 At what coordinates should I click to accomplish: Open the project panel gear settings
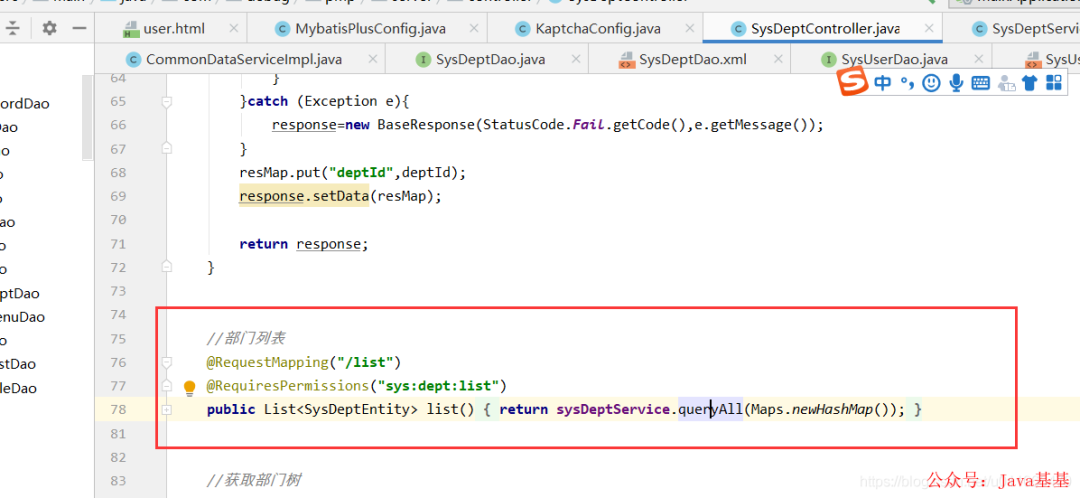[x=50, y=28]
